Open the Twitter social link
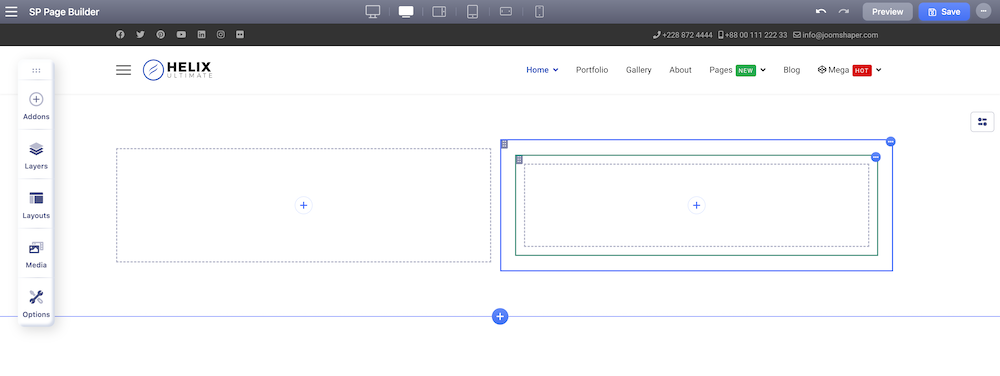1000x376 pixels. click(140, 34)
